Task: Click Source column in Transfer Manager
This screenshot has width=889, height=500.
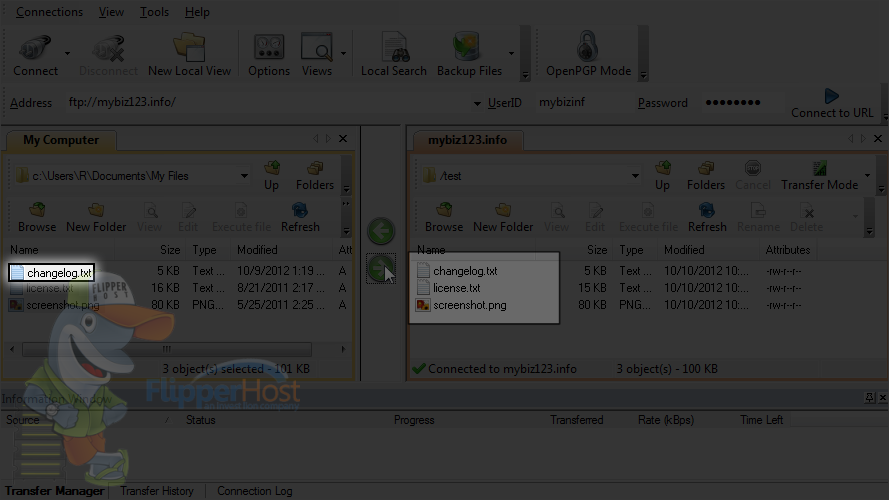Action: (23, 420)
